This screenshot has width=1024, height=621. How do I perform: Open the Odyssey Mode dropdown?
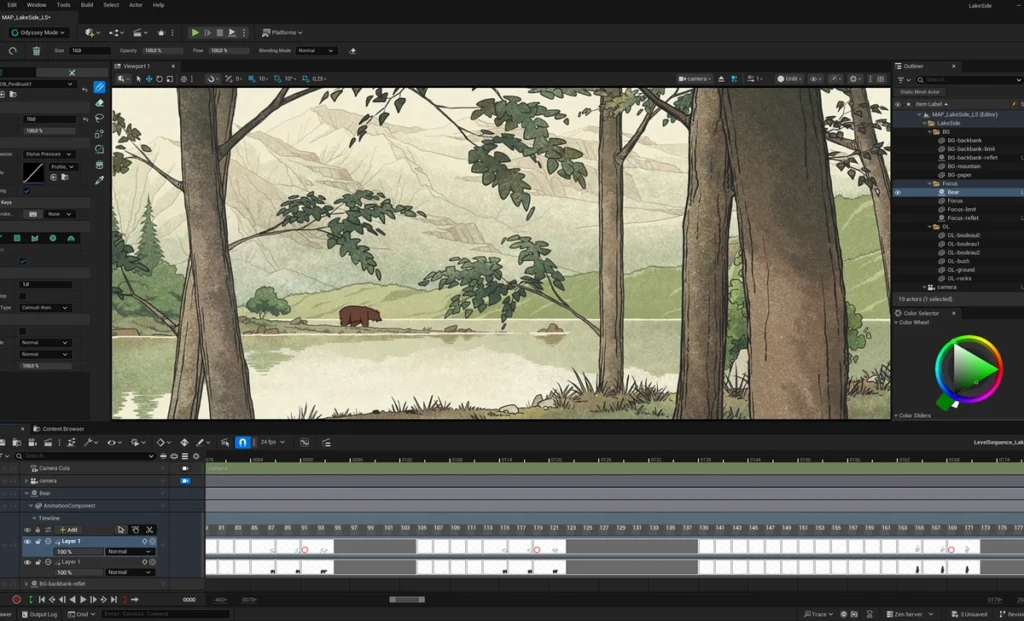[41, 33]
